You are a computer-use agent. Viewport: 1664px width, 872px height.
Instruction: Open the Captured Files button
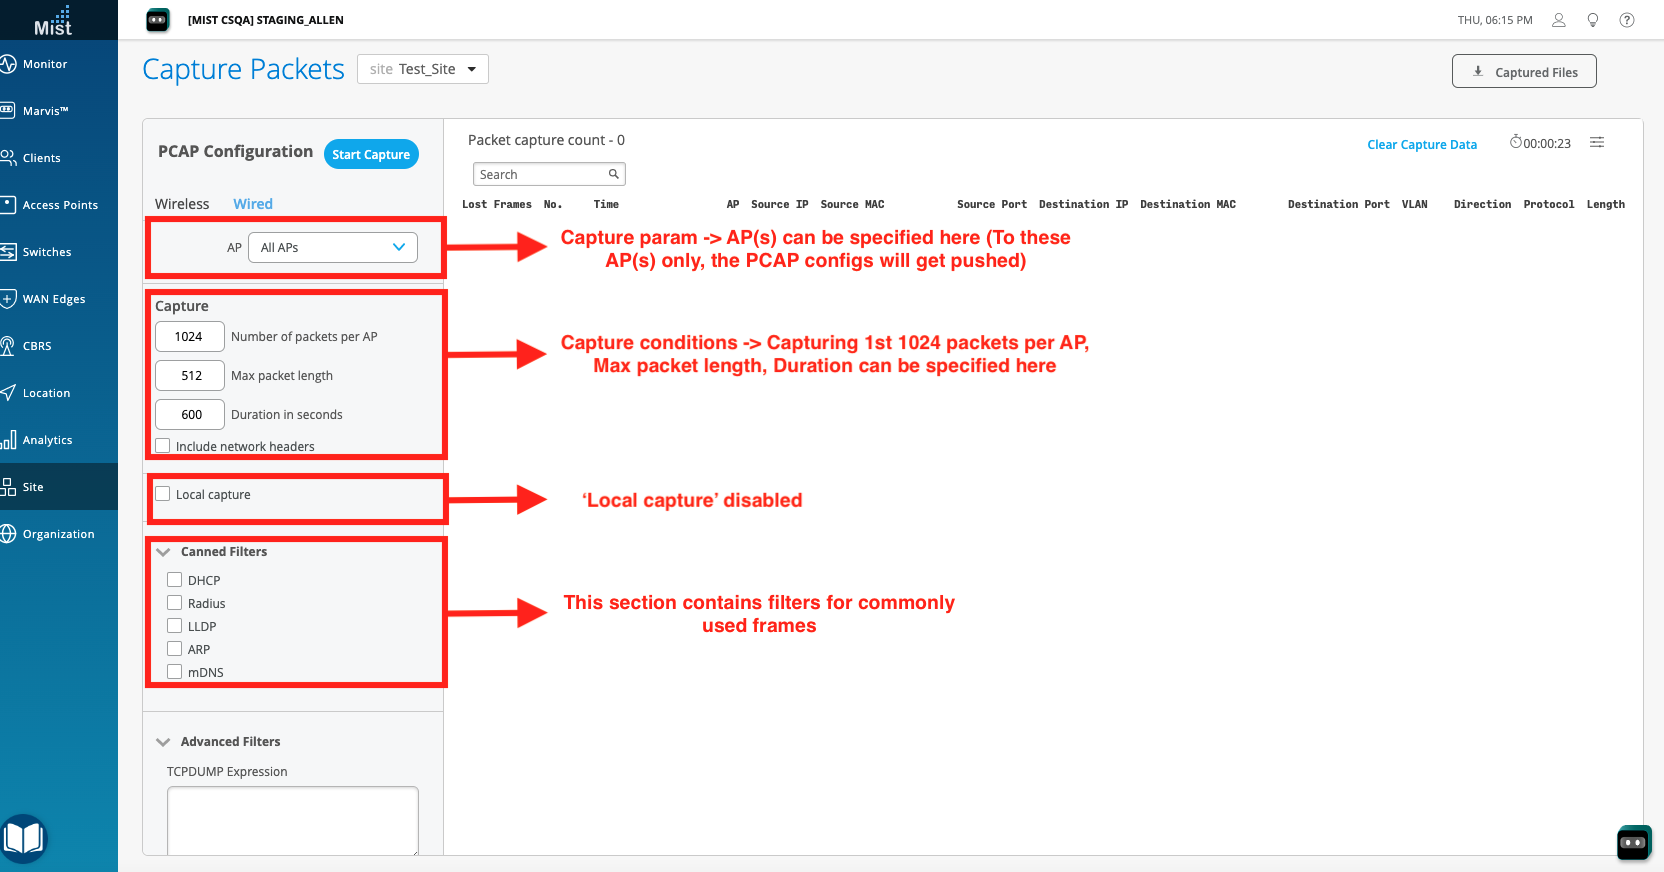point(1523,72)
